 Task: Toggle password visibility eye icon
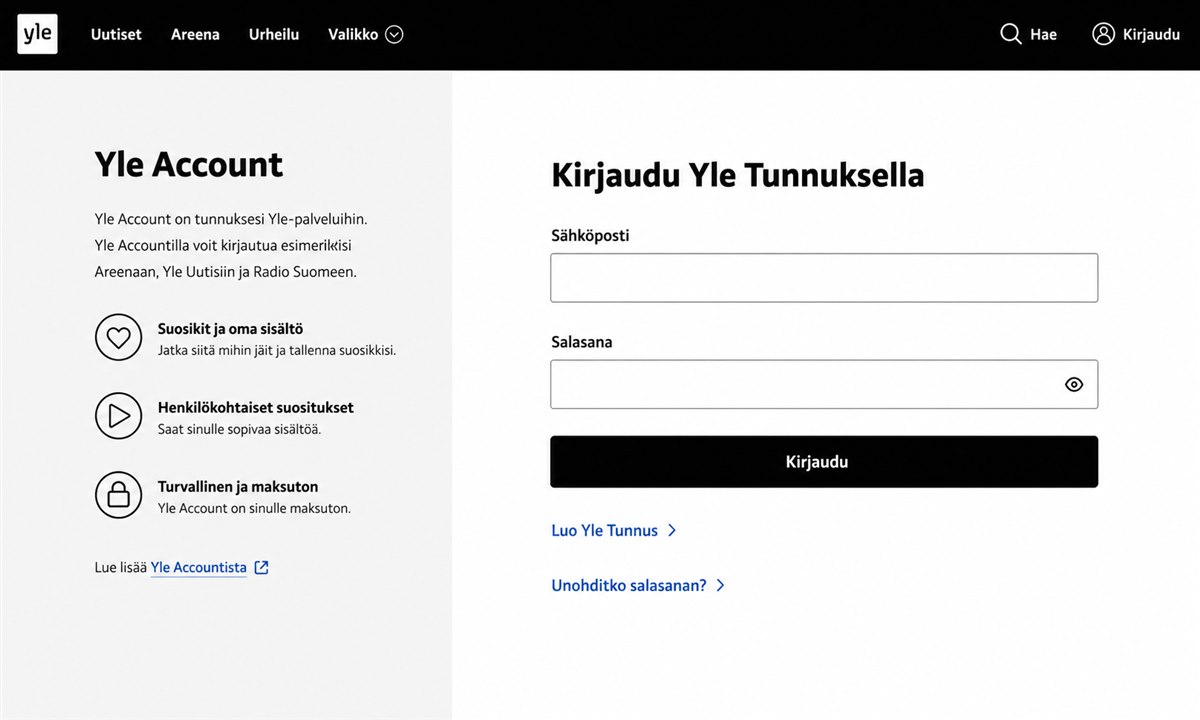click(x=1074, y=384)
